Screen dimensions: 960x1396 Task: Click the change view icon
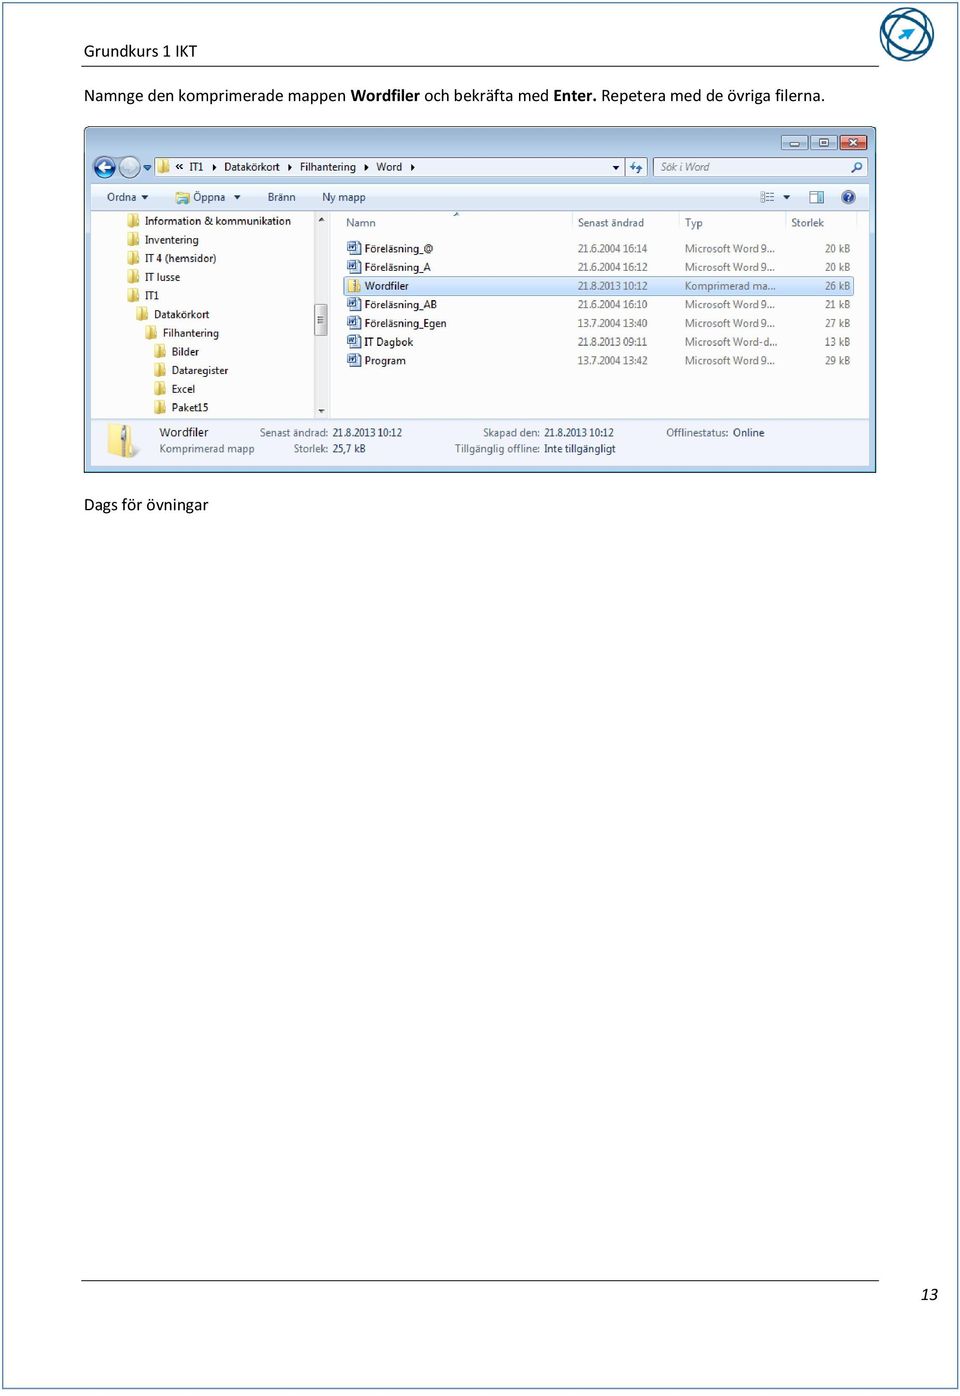[x=767, y=197]
